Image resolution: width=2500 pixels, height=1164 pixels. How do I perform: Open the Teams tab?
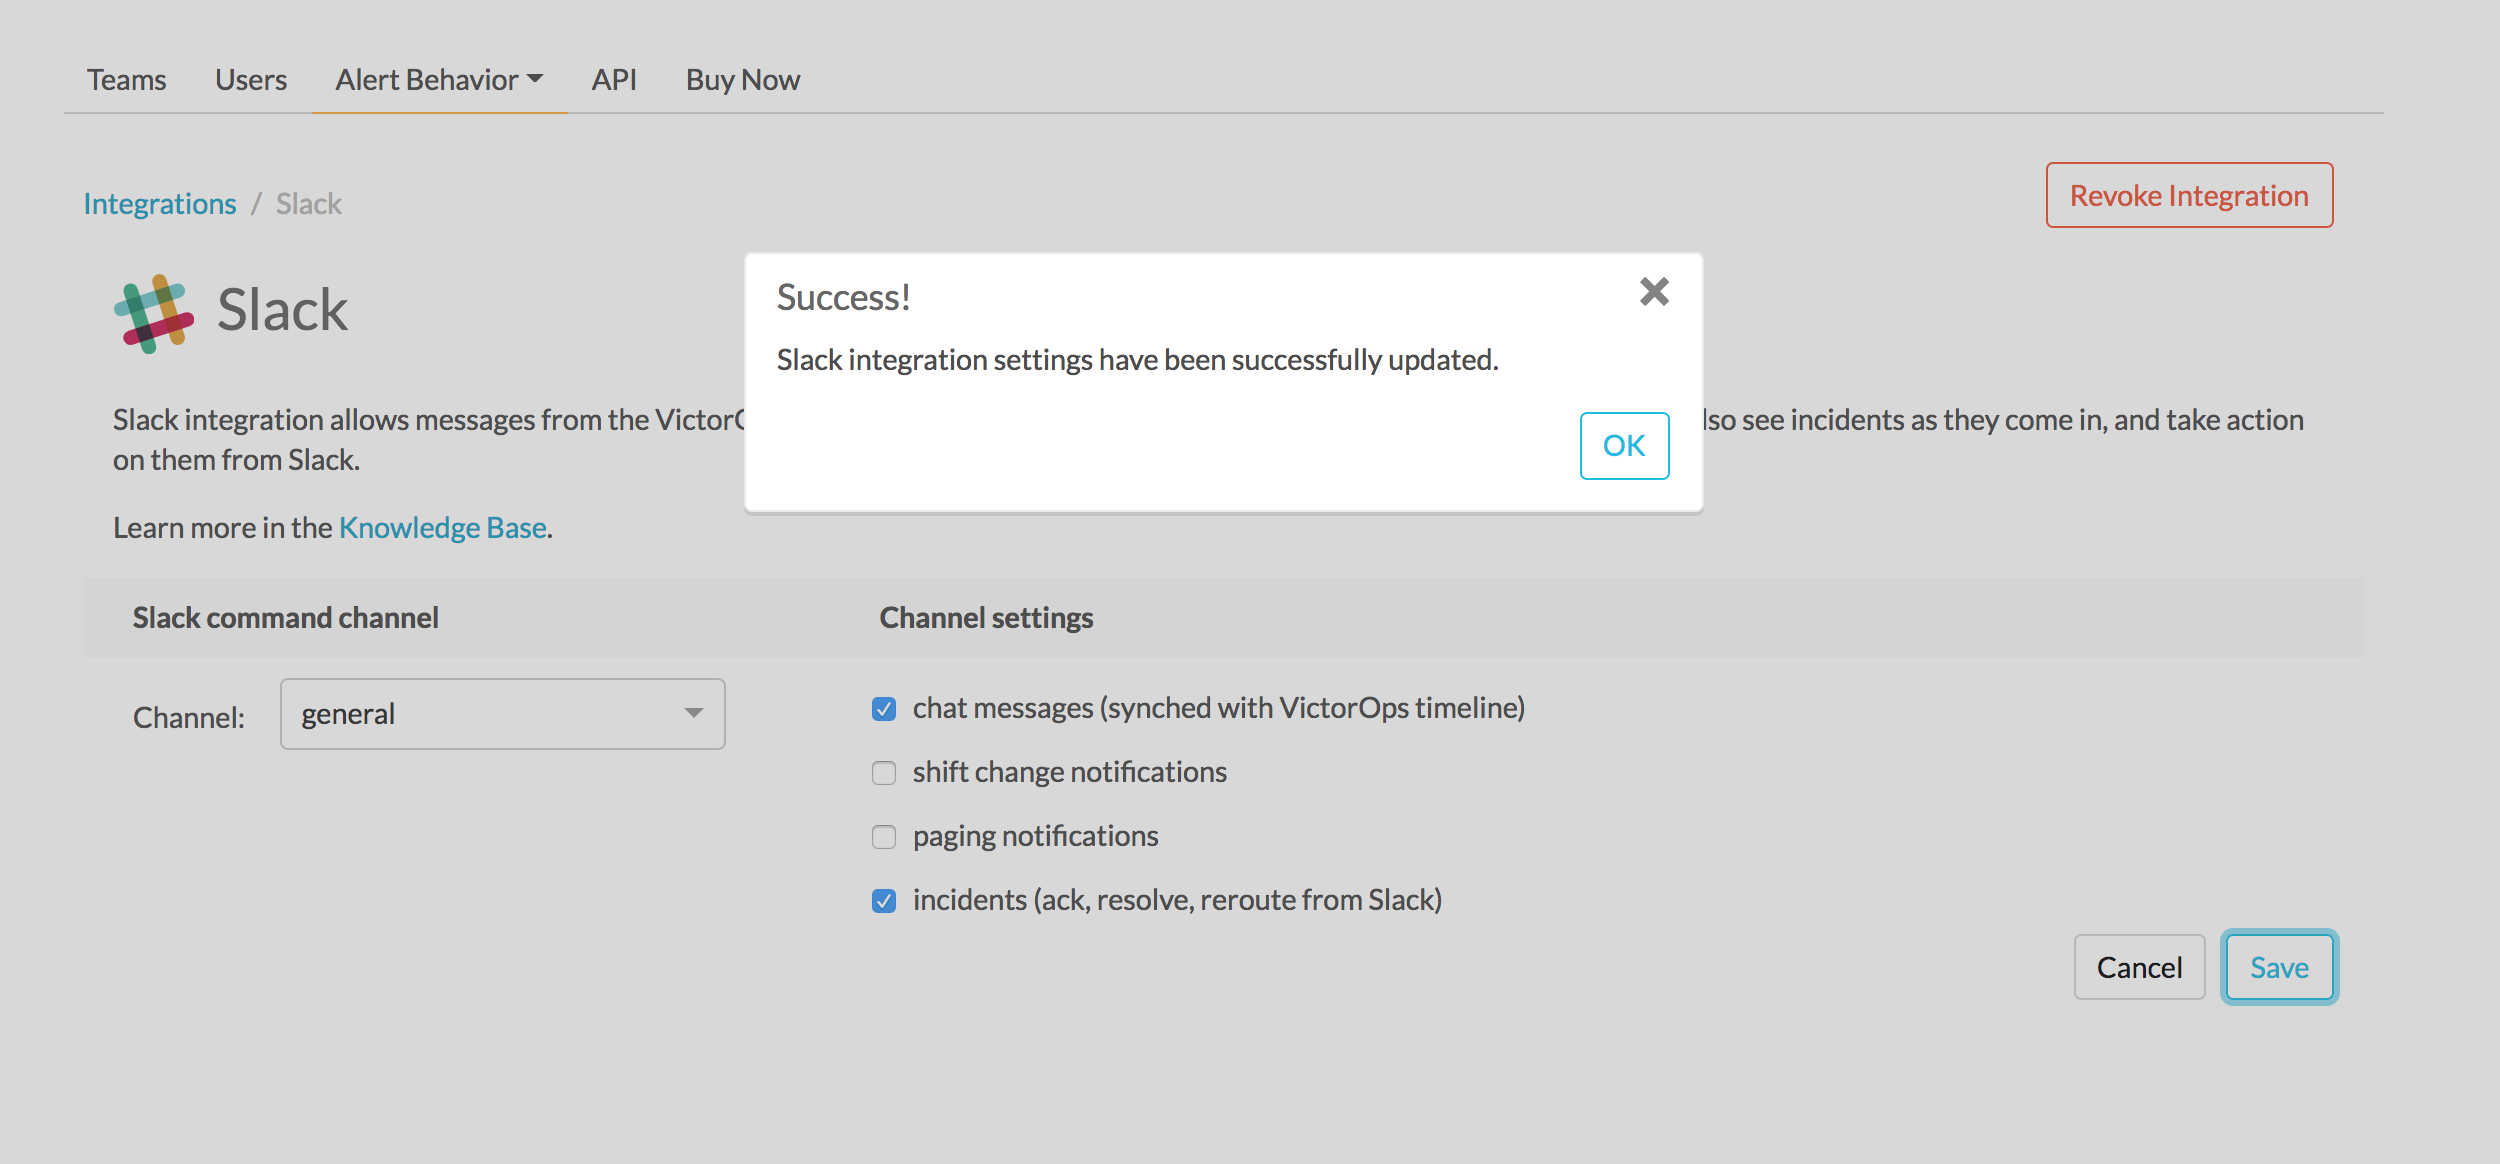tap(126, 80)
